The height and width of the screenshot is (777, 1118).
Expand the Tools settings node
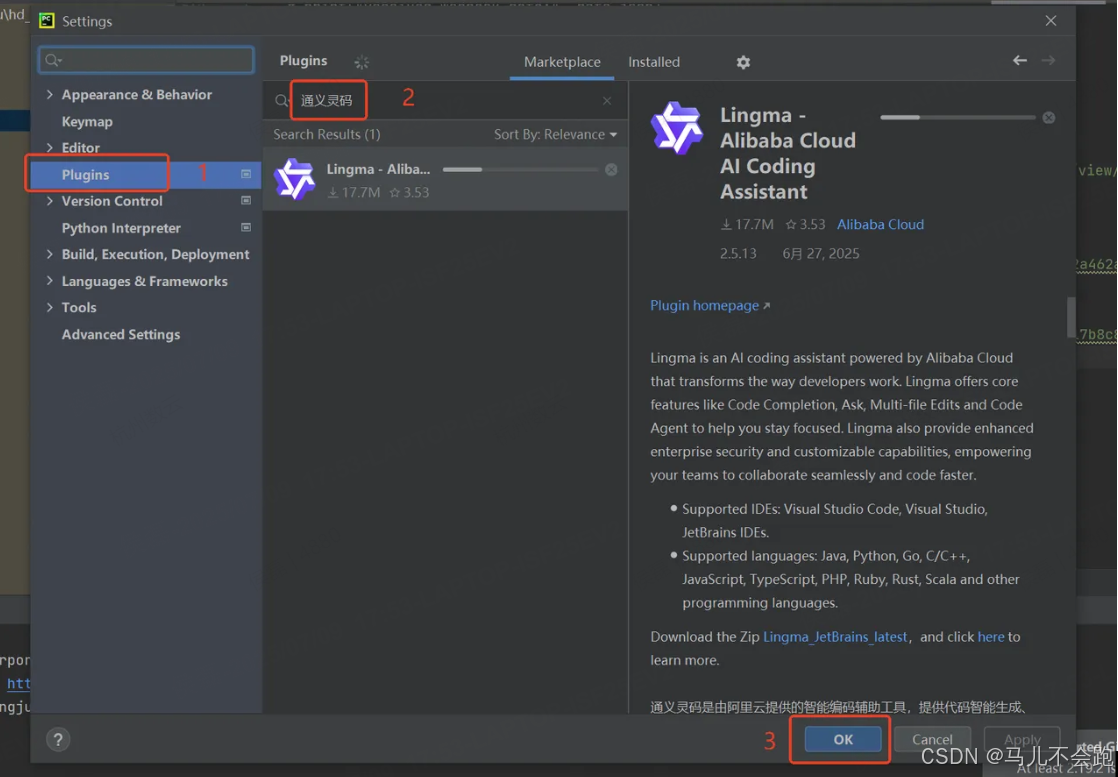coord(49,307)
